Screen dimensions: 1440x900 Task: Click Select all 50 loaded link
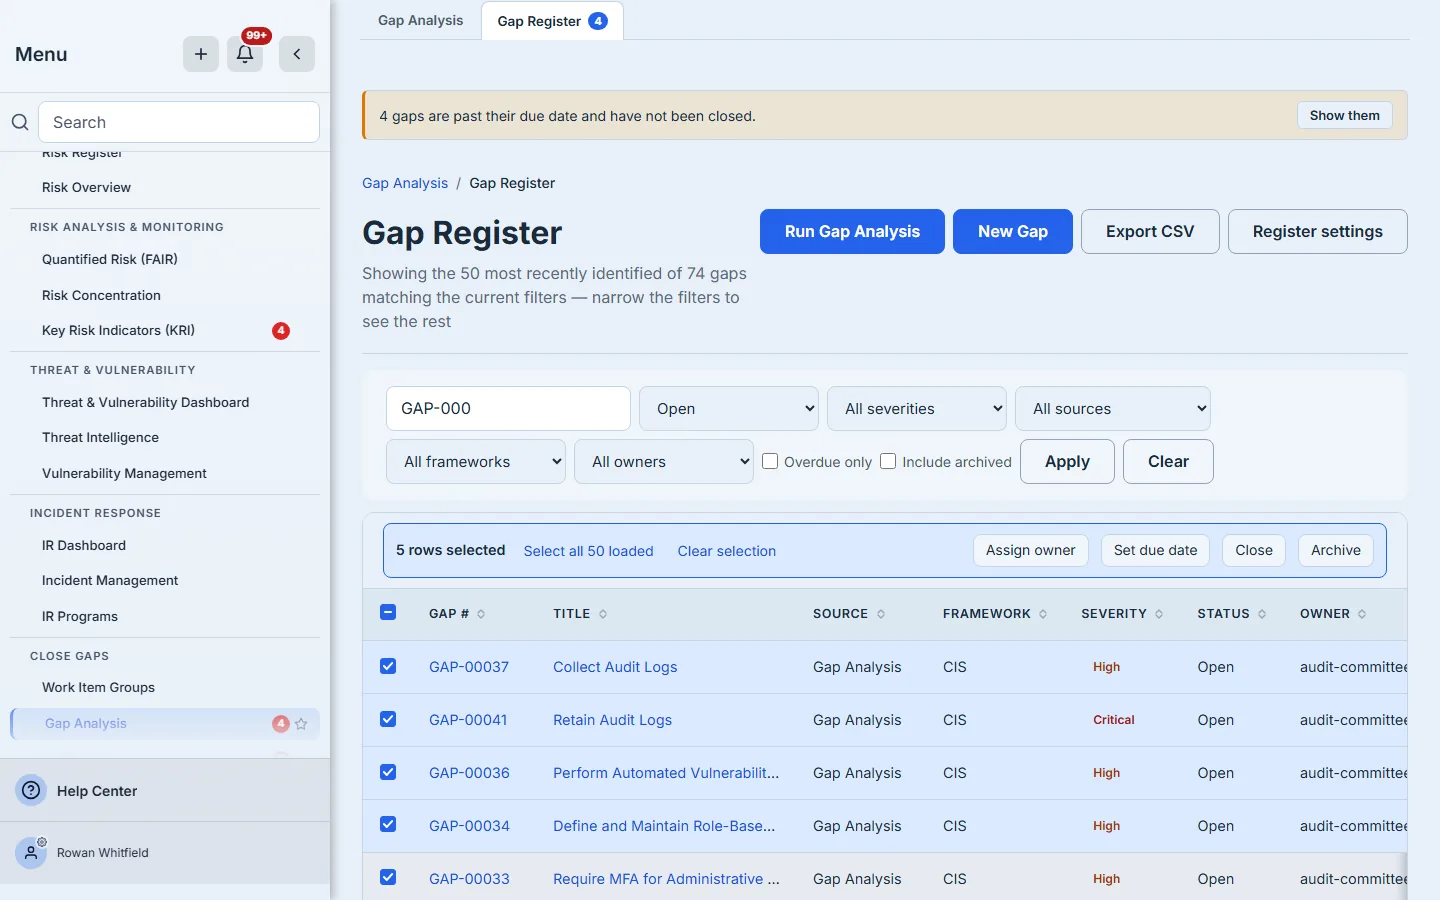tap(589, 551)
